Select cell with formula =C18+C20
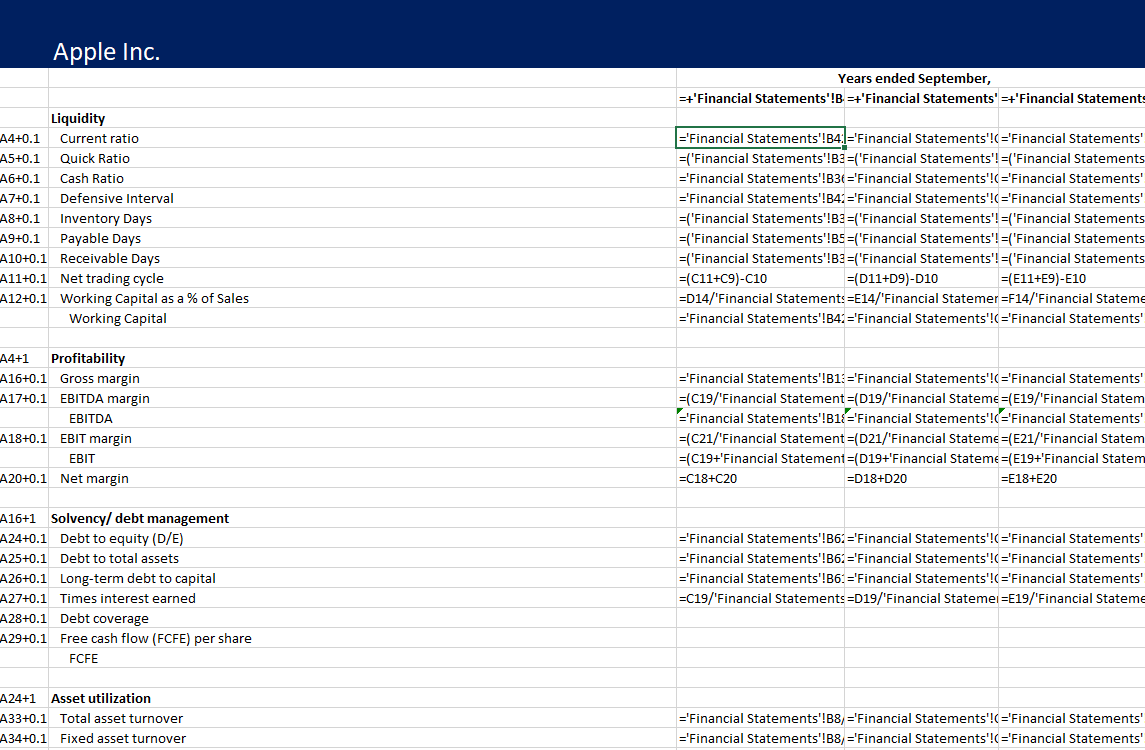1145x750 pixels. pos(760,478)
